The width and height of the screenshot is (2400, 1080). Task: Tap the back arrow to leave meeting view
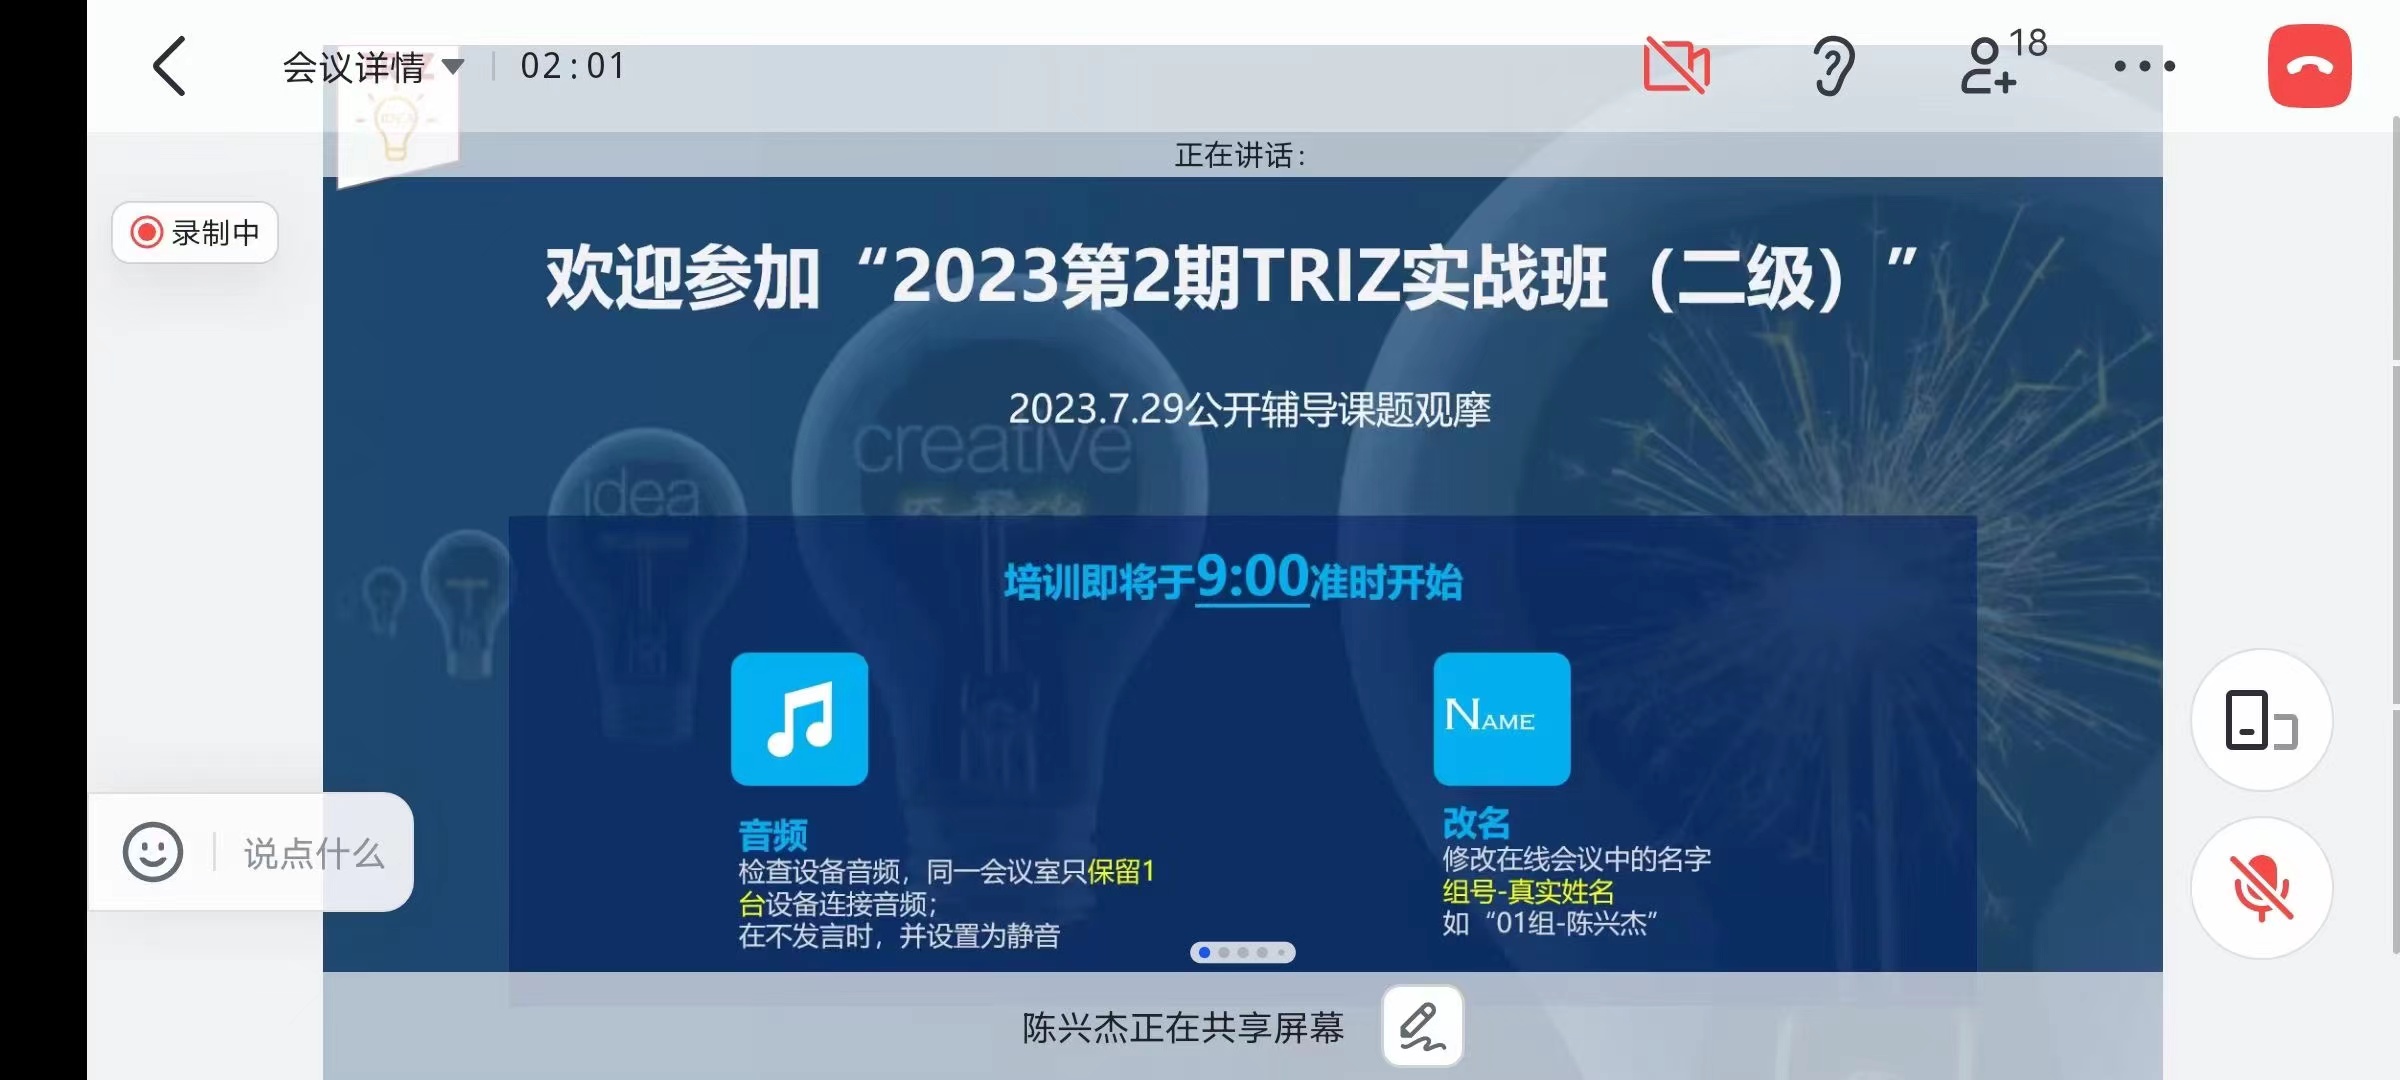168,65
